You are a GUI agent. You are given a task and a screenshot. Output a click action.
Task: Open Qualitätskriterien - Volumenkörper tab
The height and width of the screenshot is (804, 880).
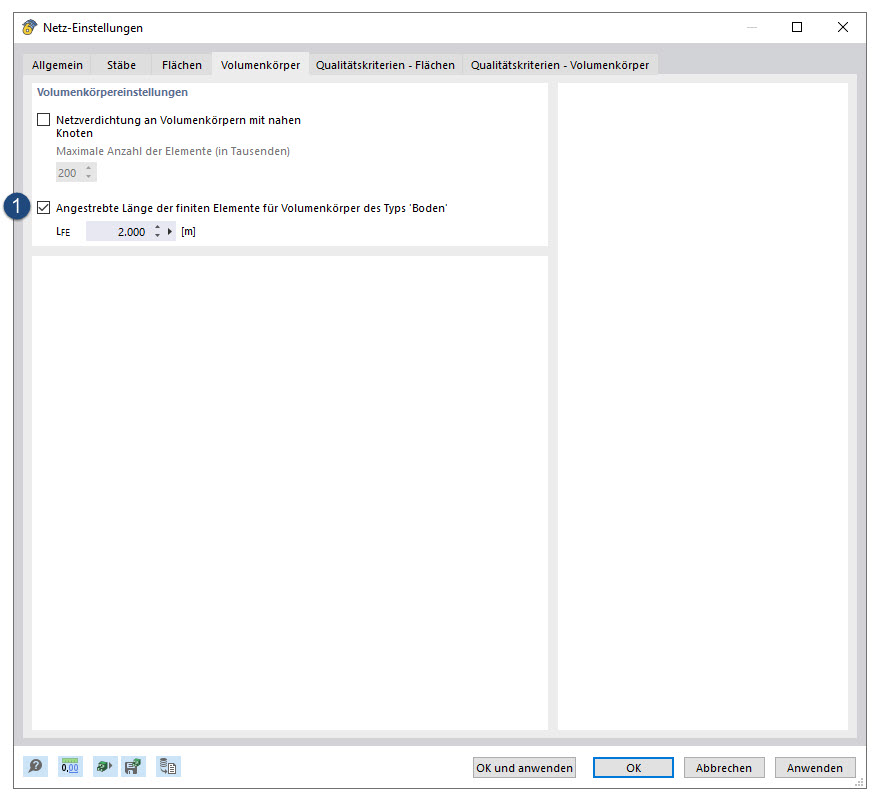[560, 65]
